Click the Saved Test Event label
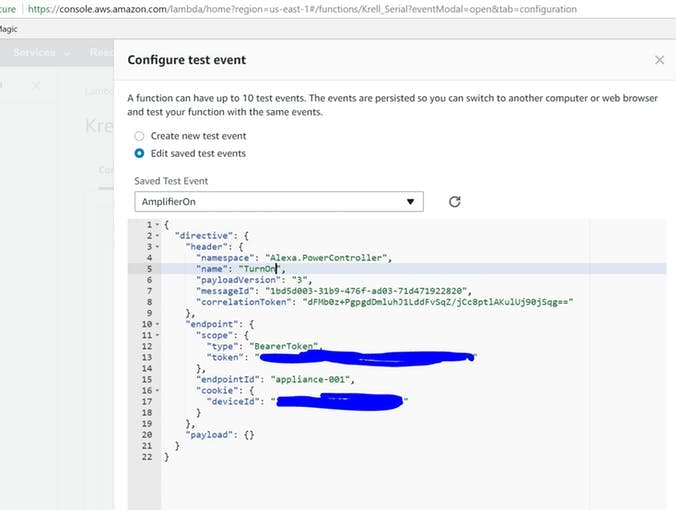 pos(171,181)
